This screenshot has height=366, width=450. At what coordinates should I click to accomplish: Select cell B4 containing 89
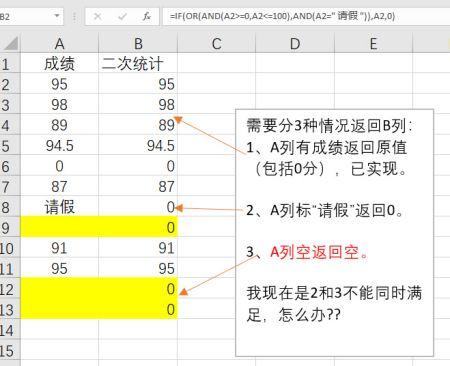(138, 125)
